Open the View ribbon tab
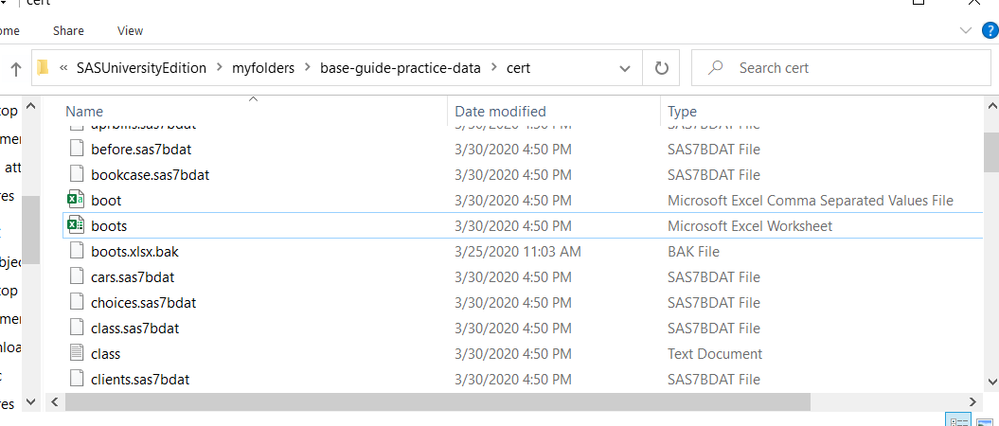999x426 pixels. [130, 31]
